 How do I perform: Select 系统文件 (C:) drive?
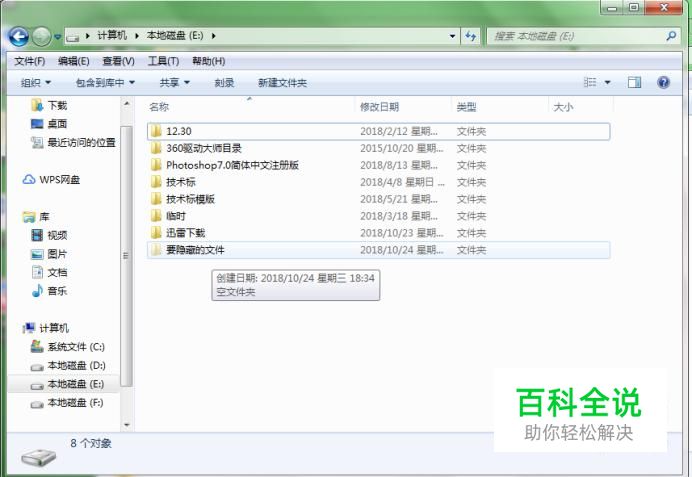coord(68,347)
